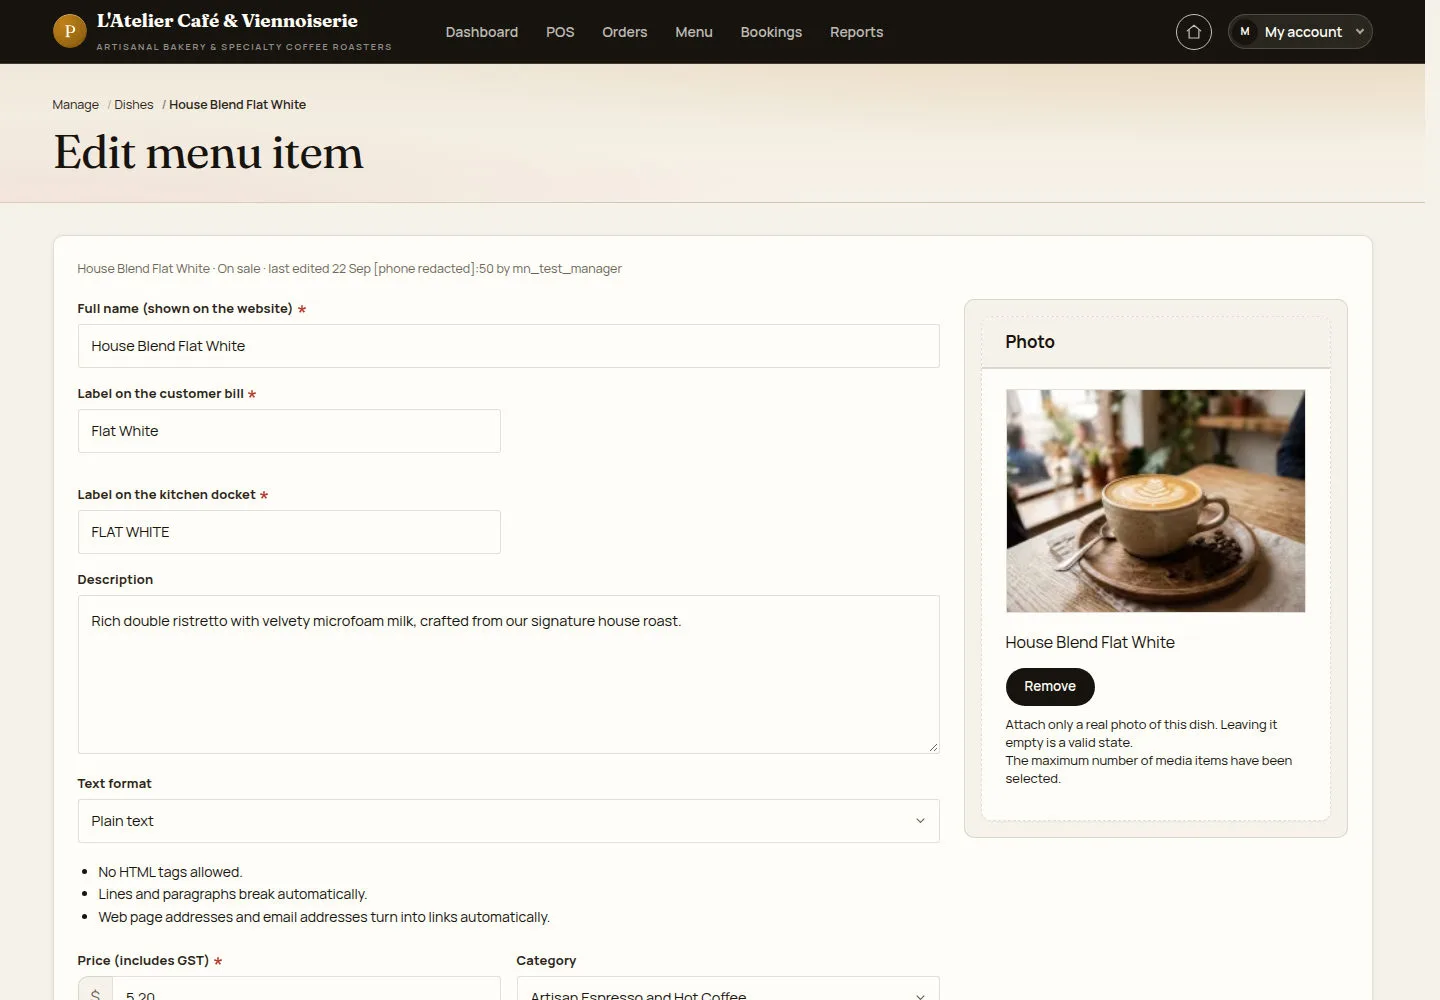
Task: Click the photo caption 'House Blend Flat White'
Action: coord(1090,643)
